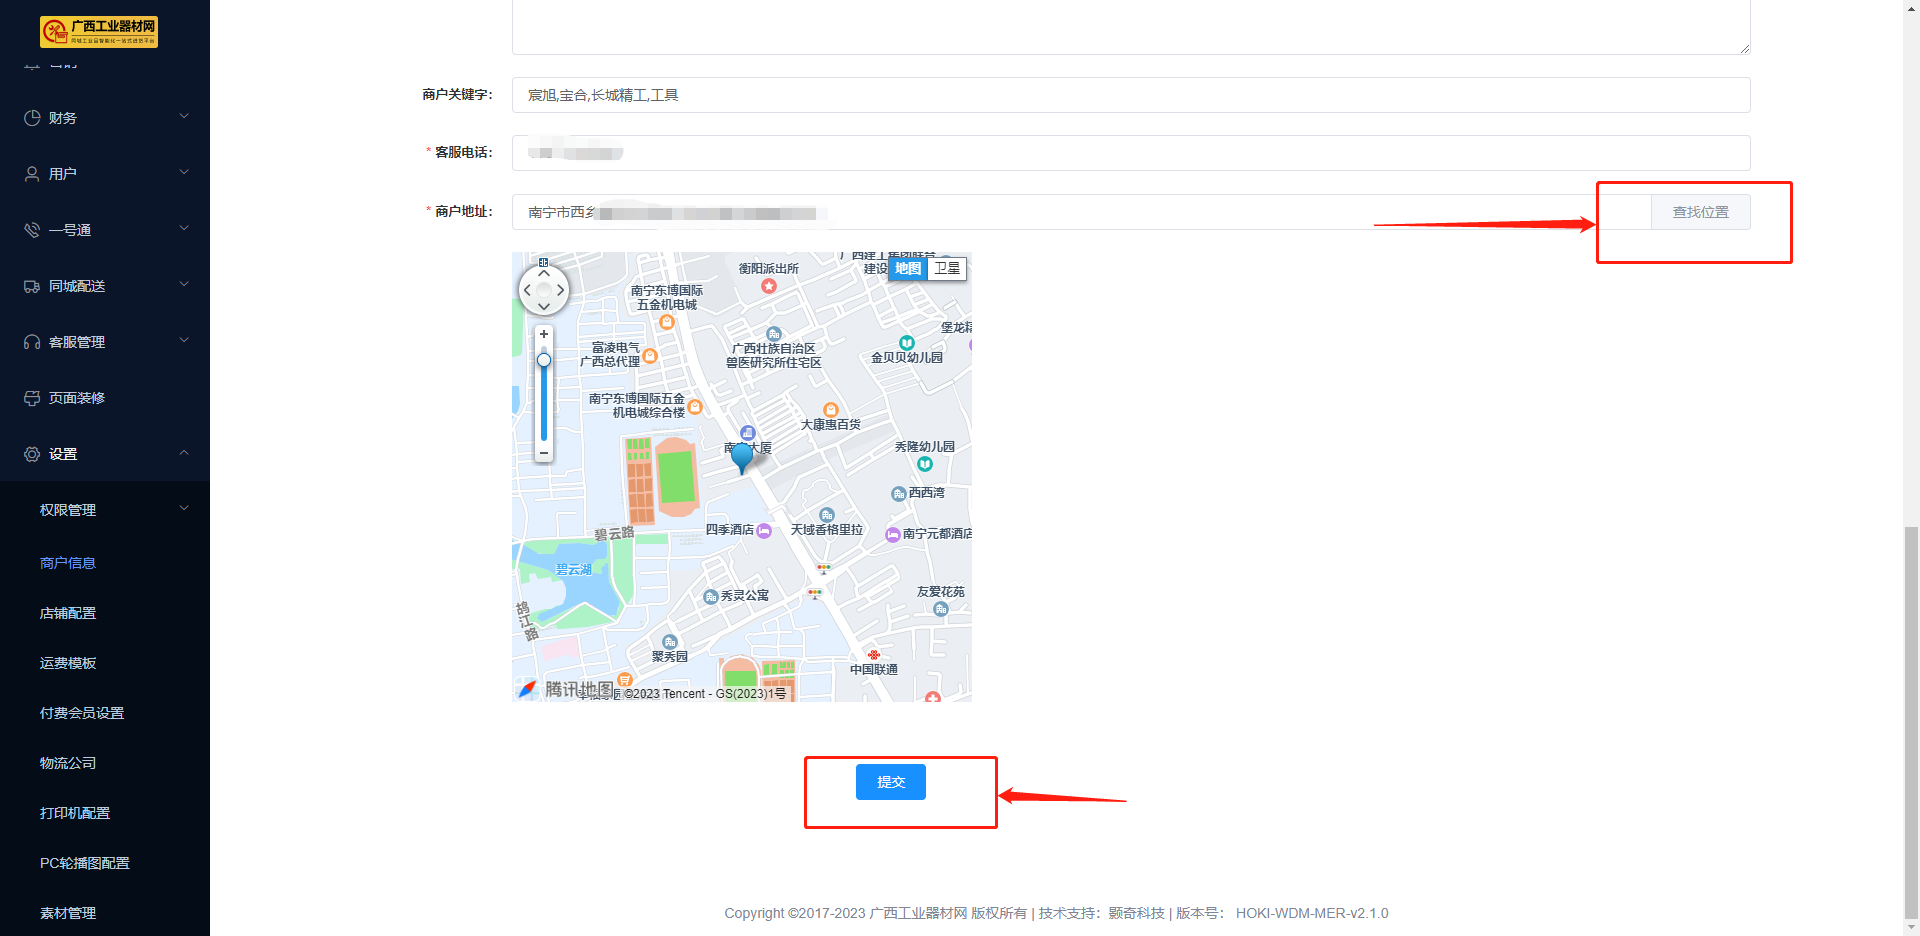This screenshot has width=1920, height=936.
Task: Pan the map right using arrow control
Action: [561, 290]
